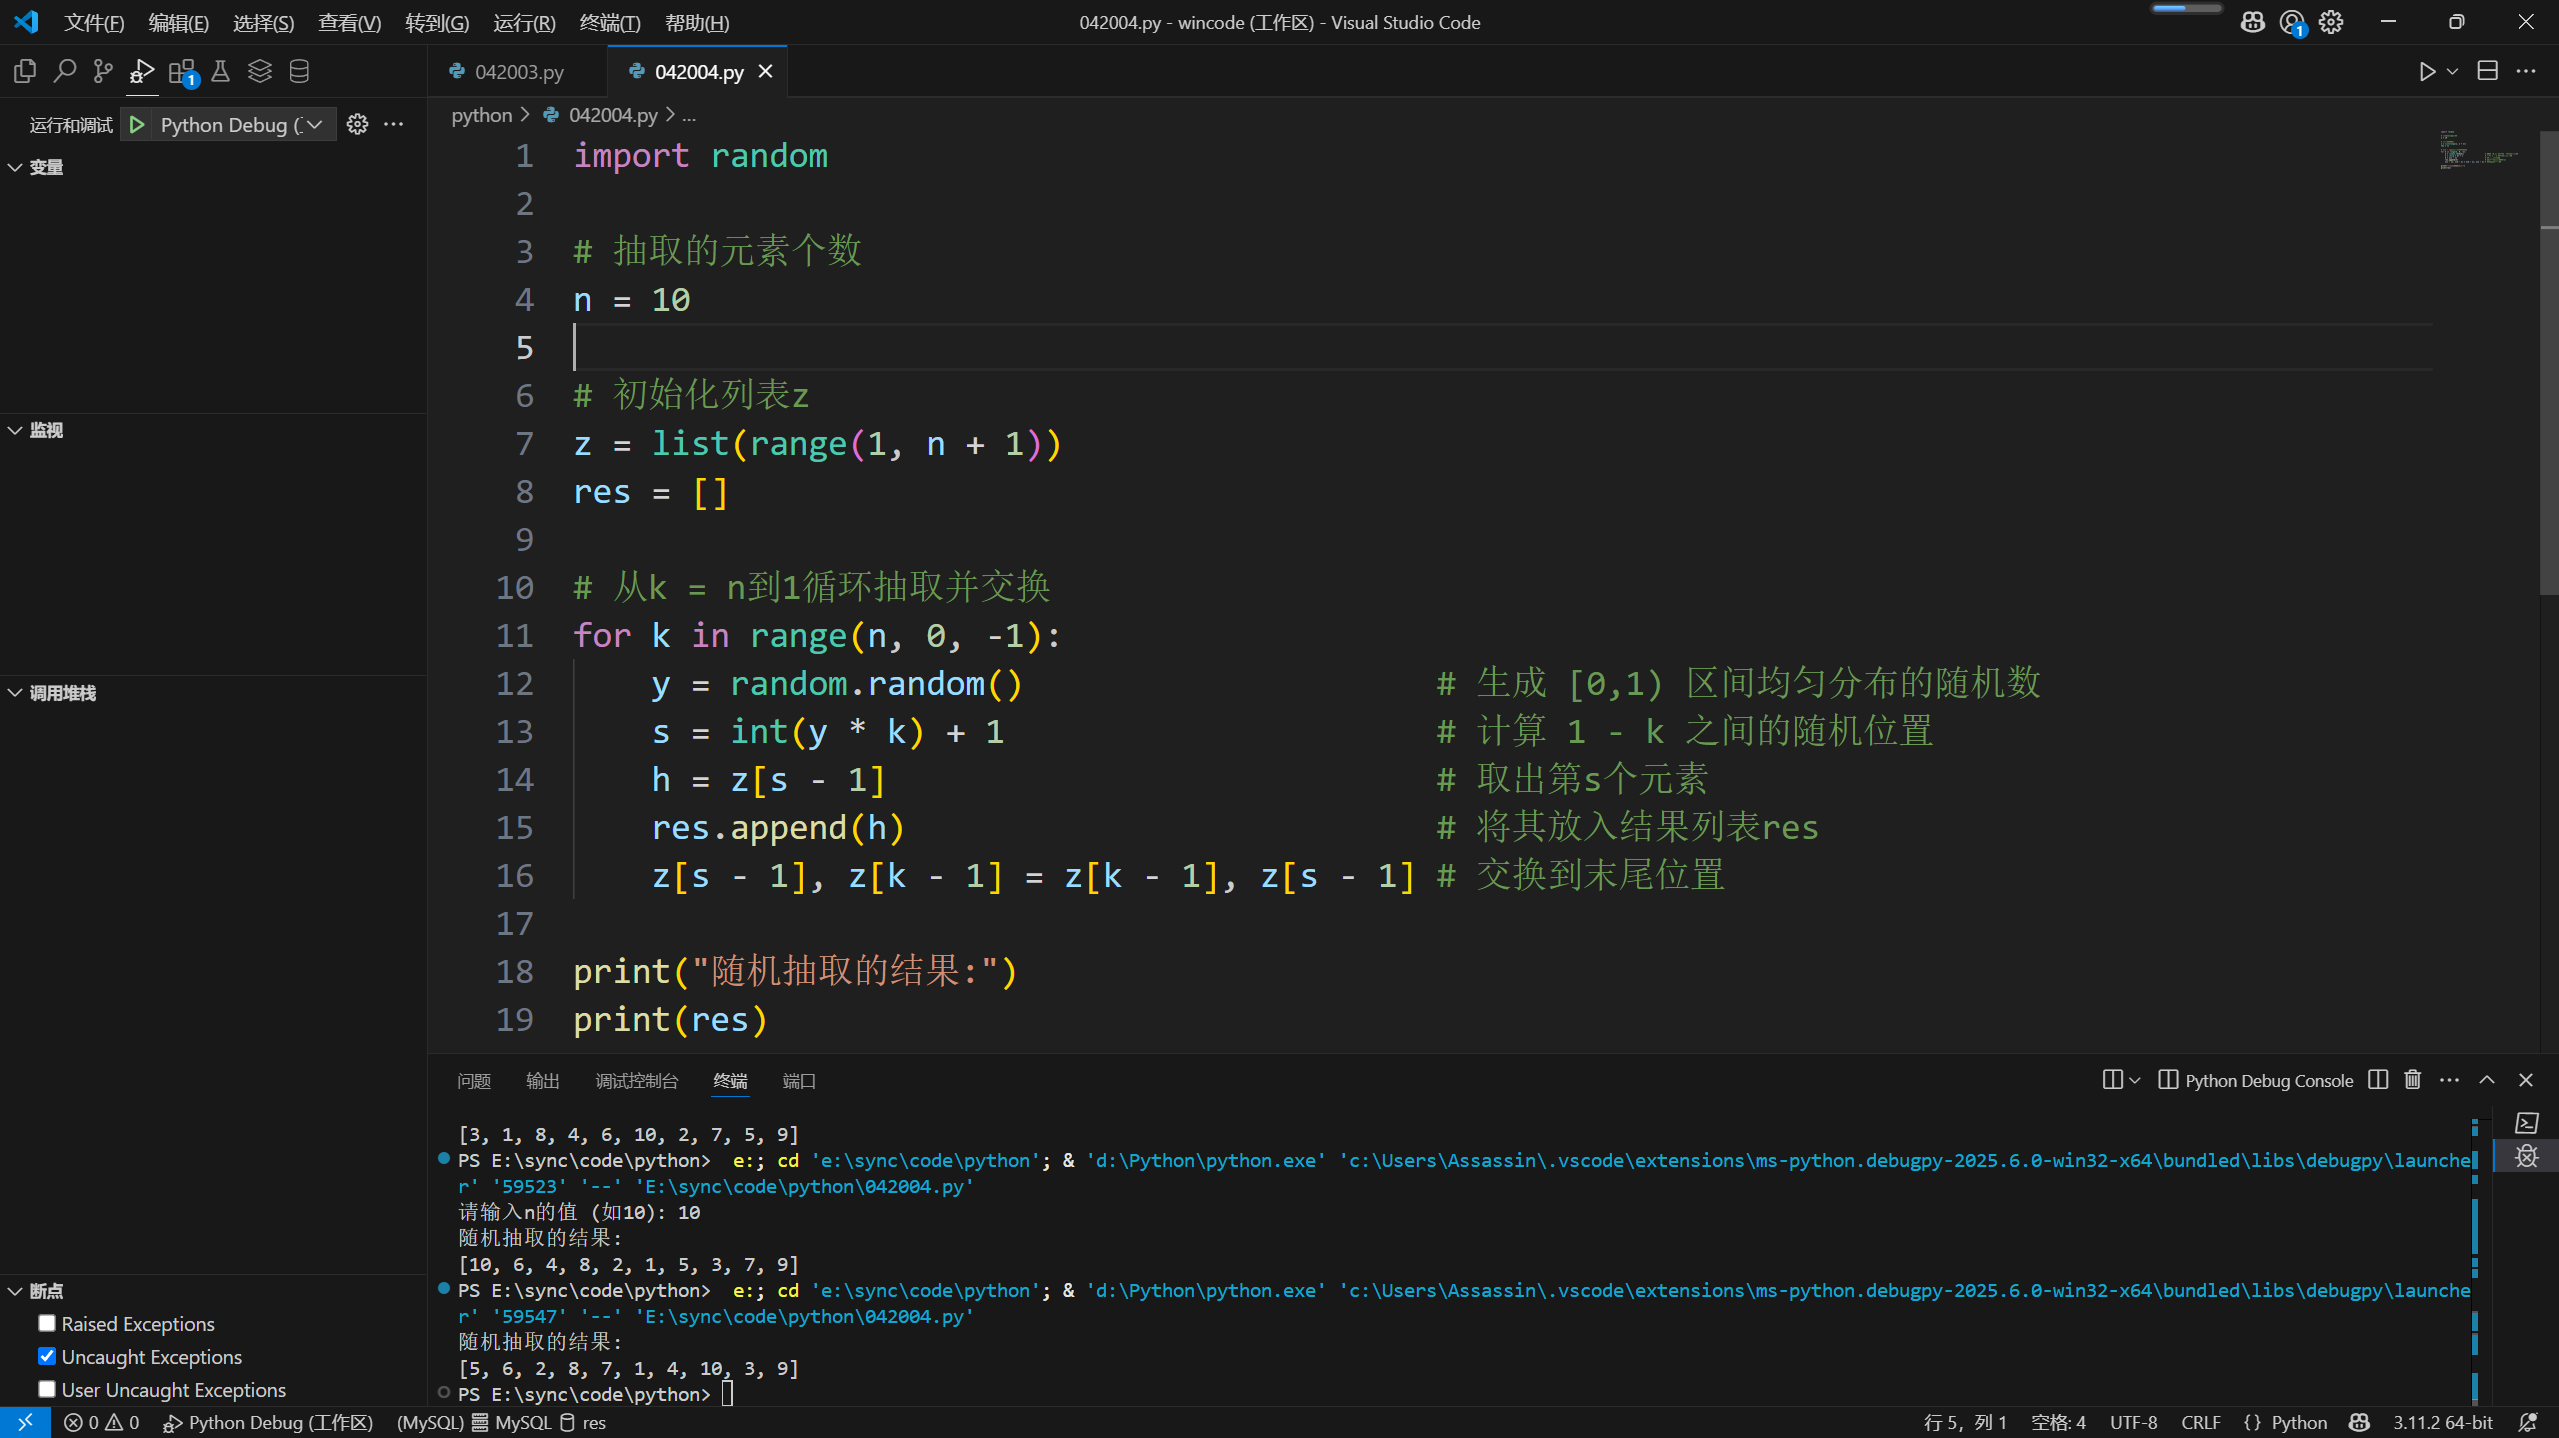Open the Extensions view icon
The height and width of the screenshot is (1438, 2559).
[182, 71]
